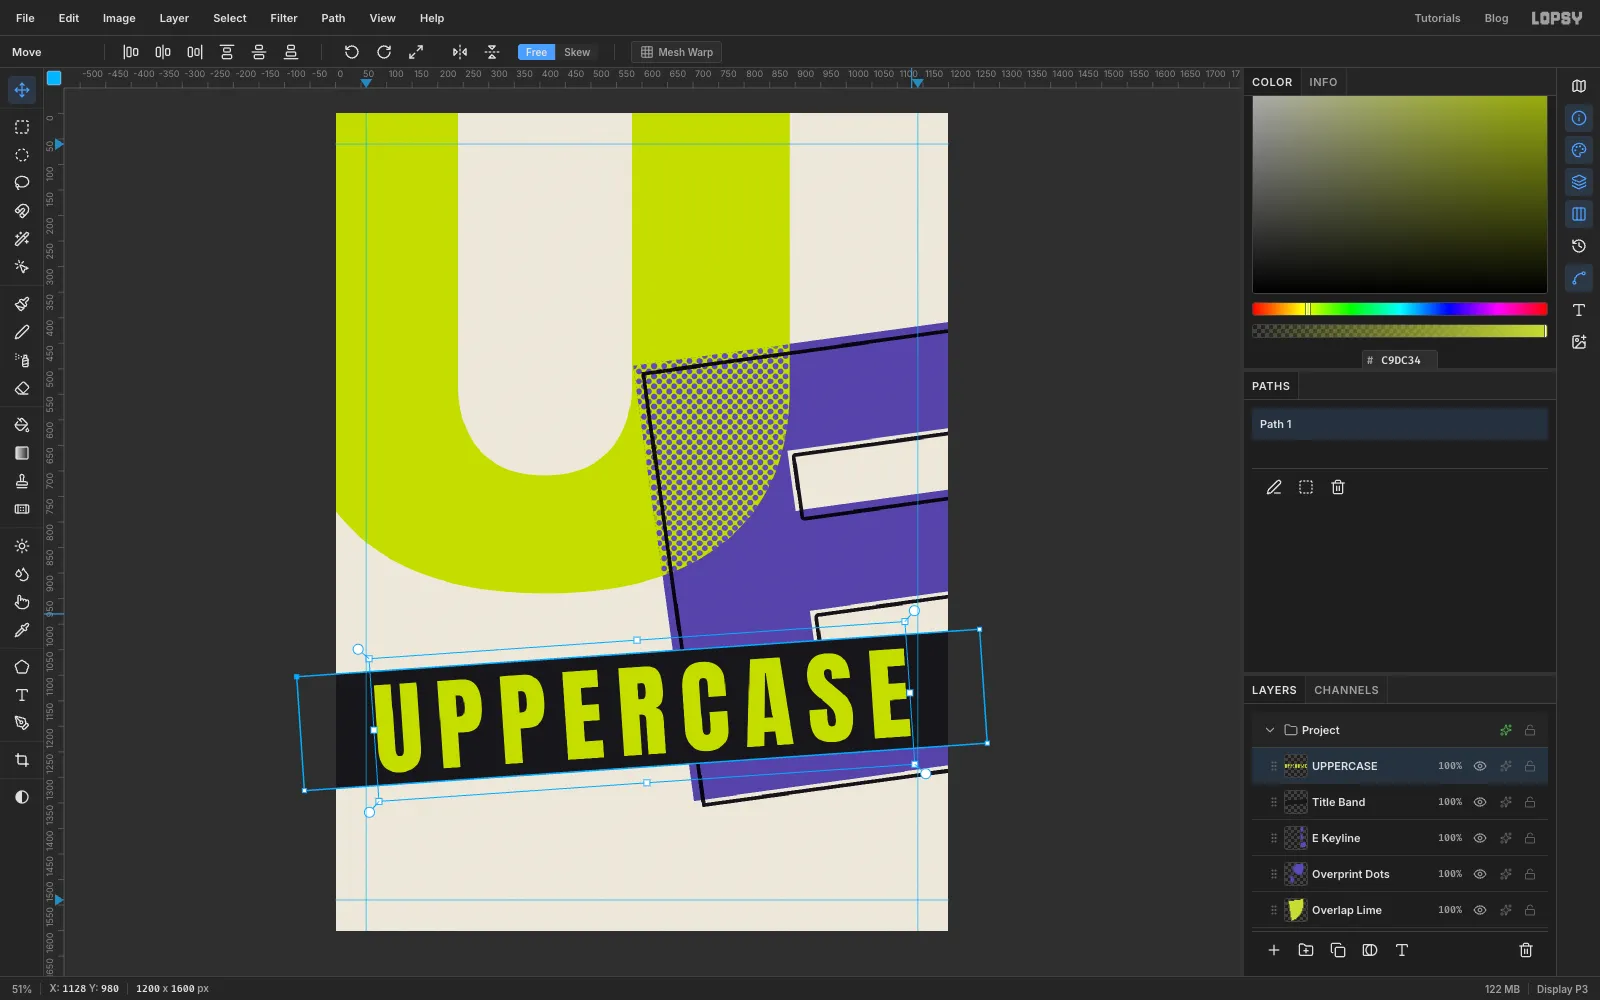Hide the Title Band layer

point(1480,802)
